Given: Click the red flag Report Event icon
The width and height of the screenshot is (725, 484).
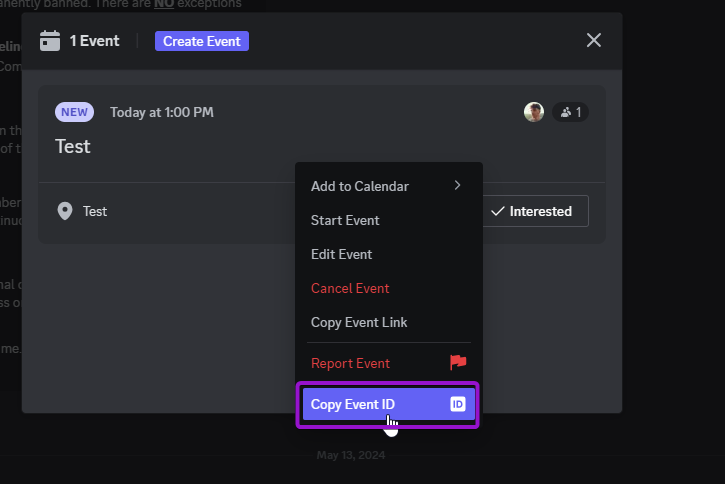Looking at the screenshot, I should [x=458, y=363].
